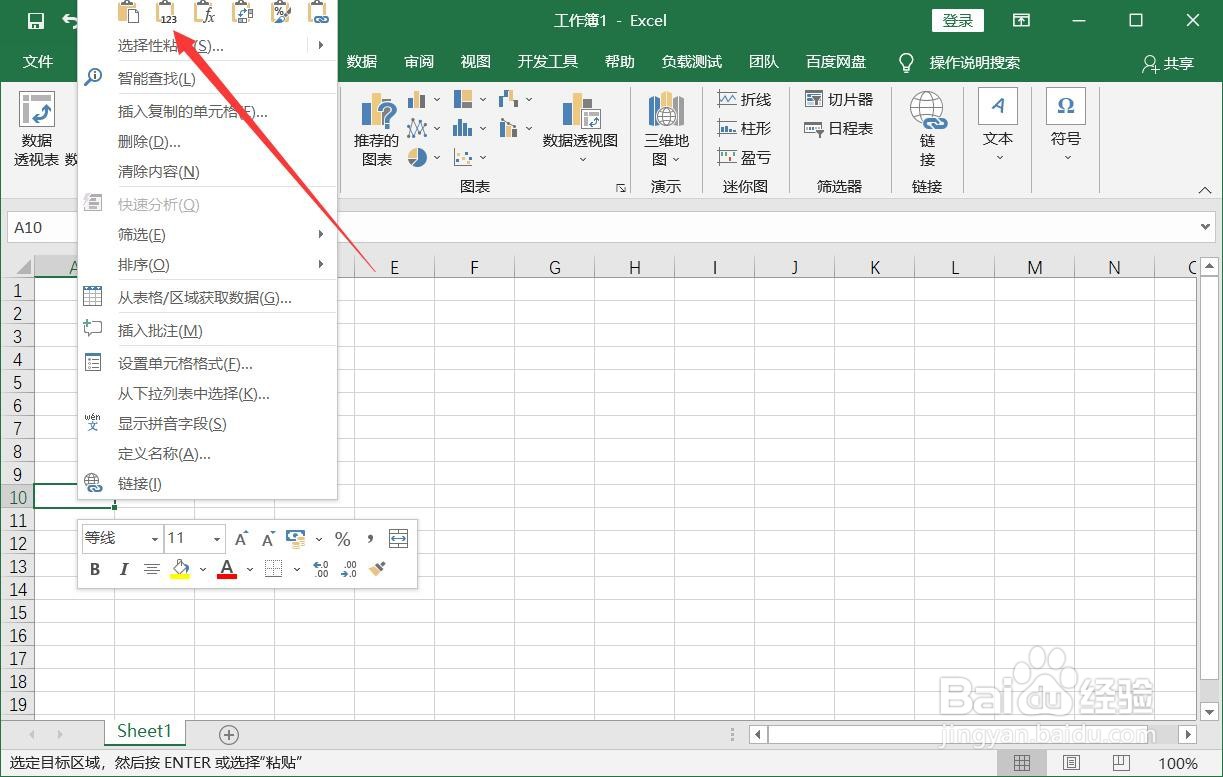The image size is (1223, 777).
Task: Apply comma style in mini toolbar
Action: point(370,539)
